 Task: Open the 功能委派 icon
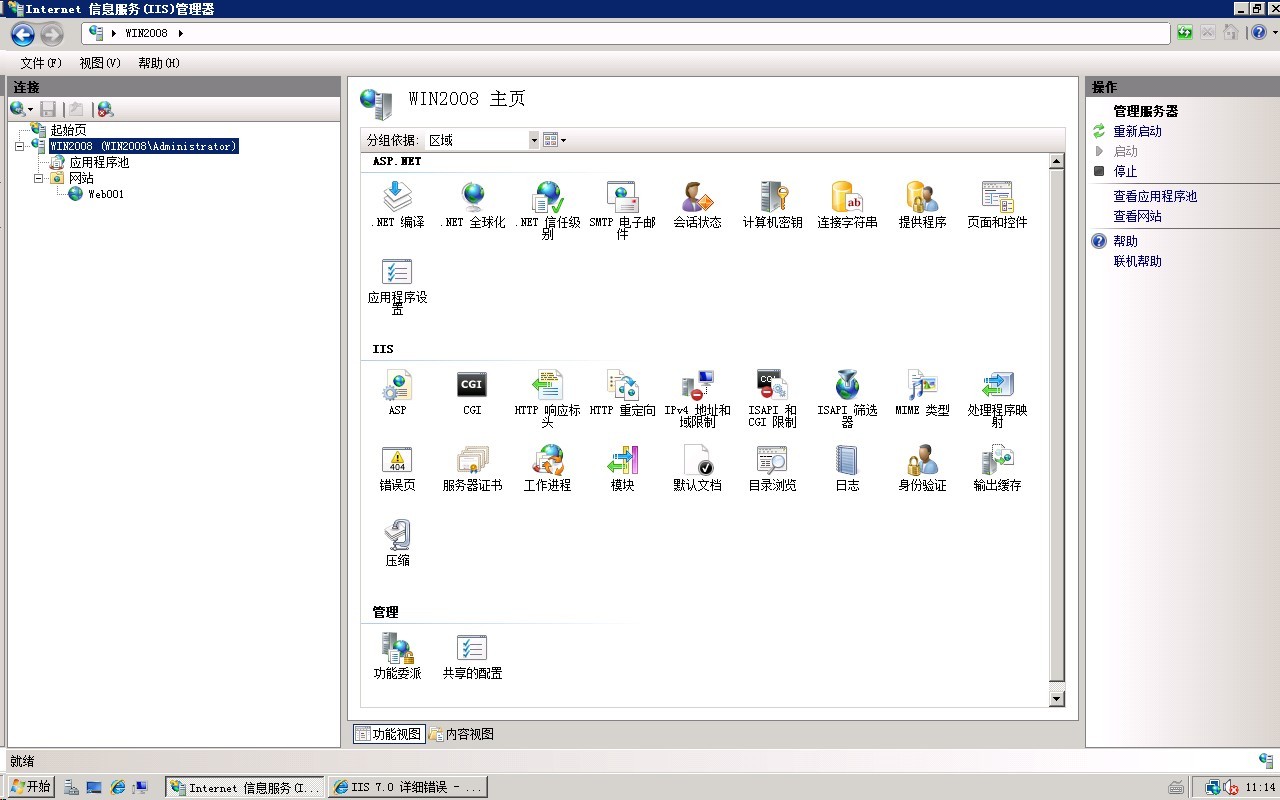397,649
